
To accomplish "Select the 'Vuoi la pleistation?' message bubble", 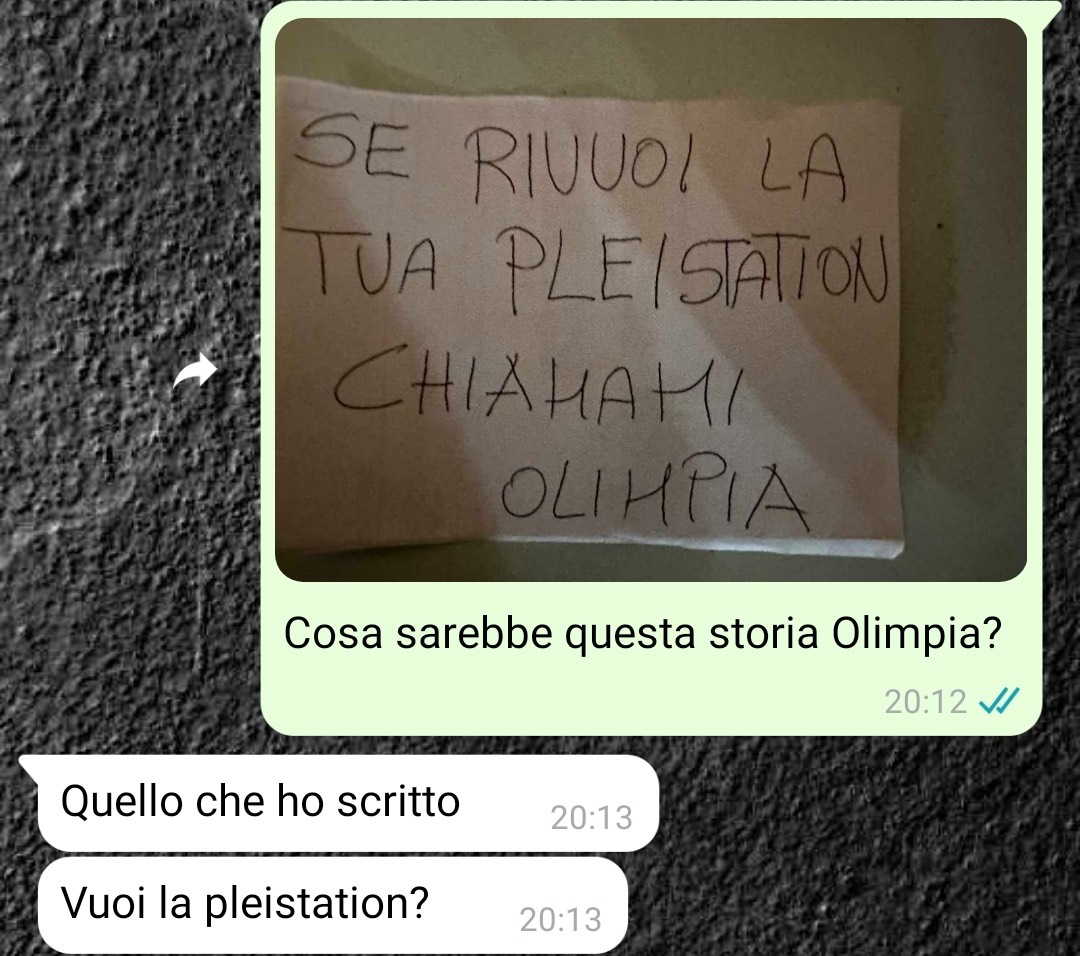I will (x=333, y=904).
